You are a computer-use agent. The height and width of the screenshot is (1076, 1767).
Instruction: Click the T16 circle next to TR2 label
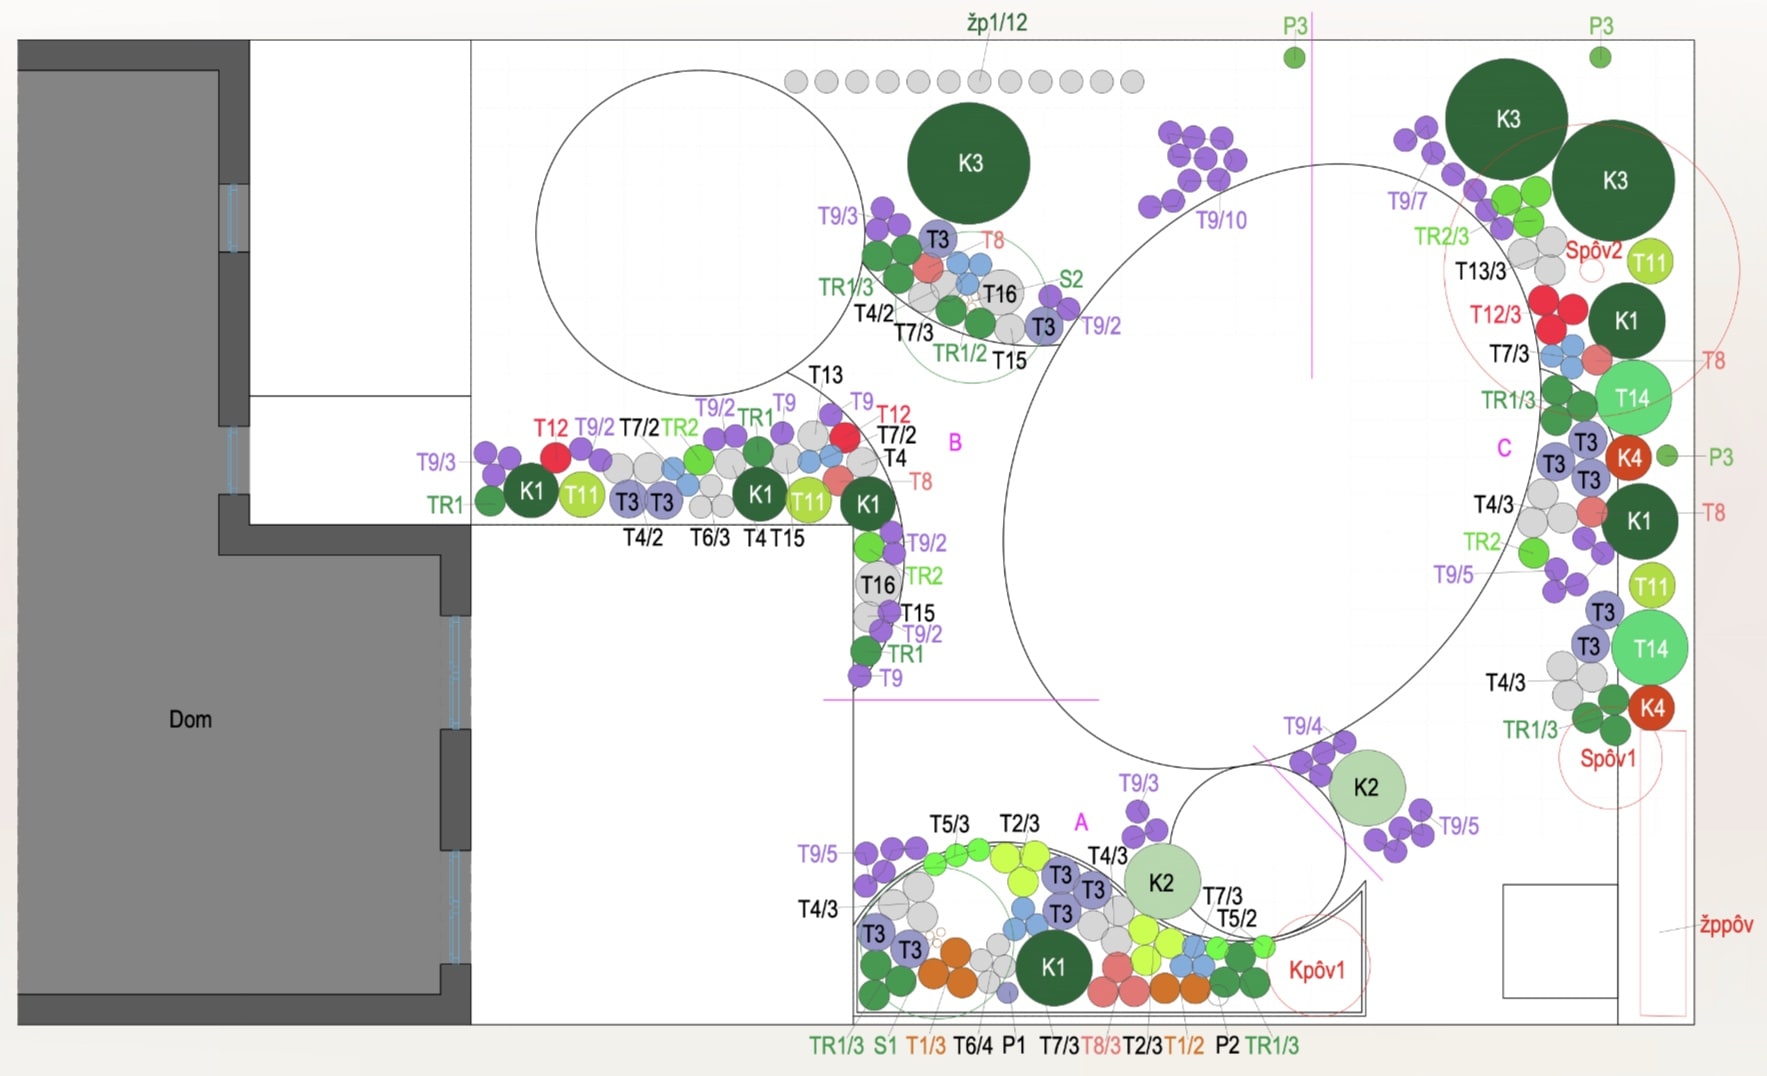point(877,584)
